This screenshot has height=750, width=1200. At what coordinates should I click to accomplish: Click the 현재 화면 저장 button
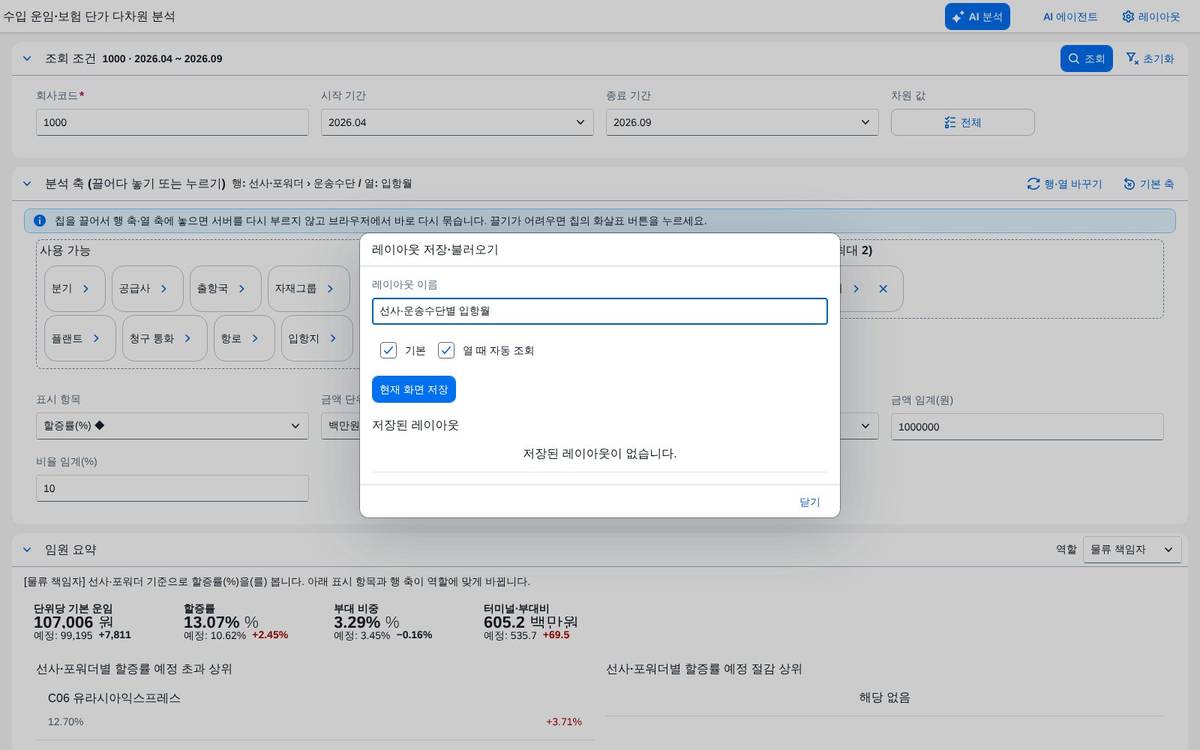[x=414, y=389]
